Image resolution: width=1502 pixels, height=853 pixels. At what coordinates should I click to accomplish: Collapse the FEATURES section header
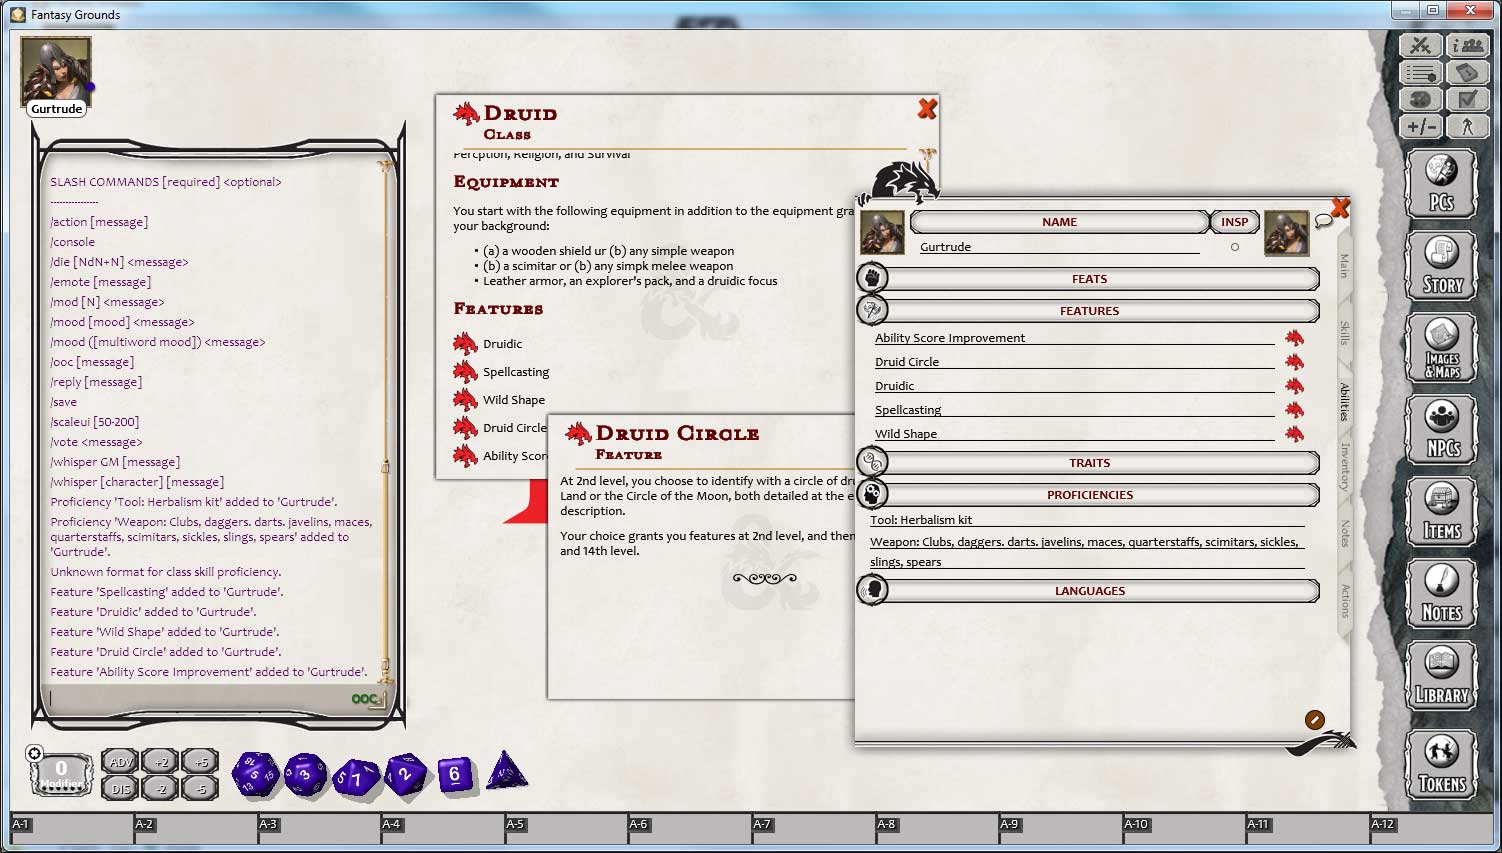tap(1089, 310)
